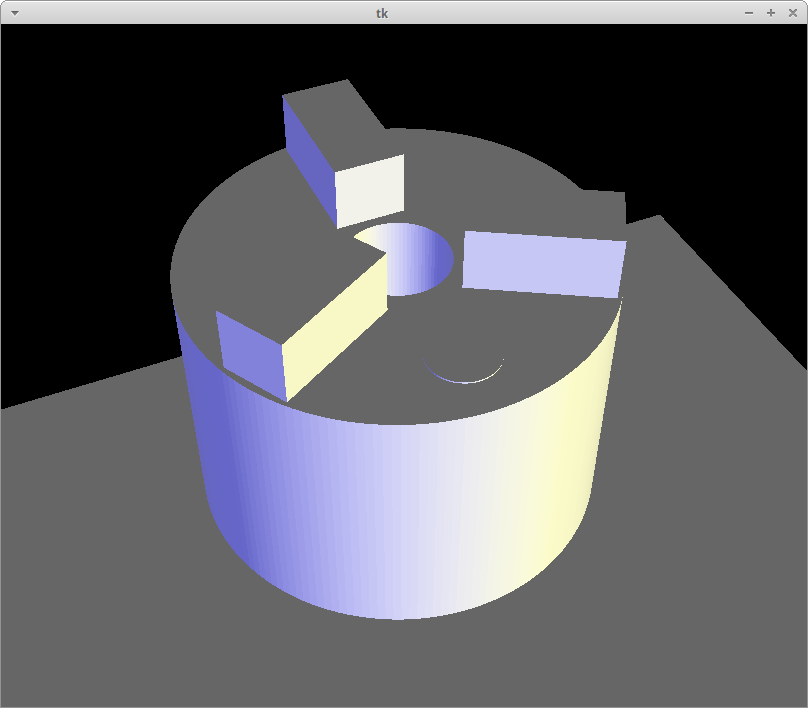
Task: Open the window menu arrow in title bar
Action: point(15,13)
